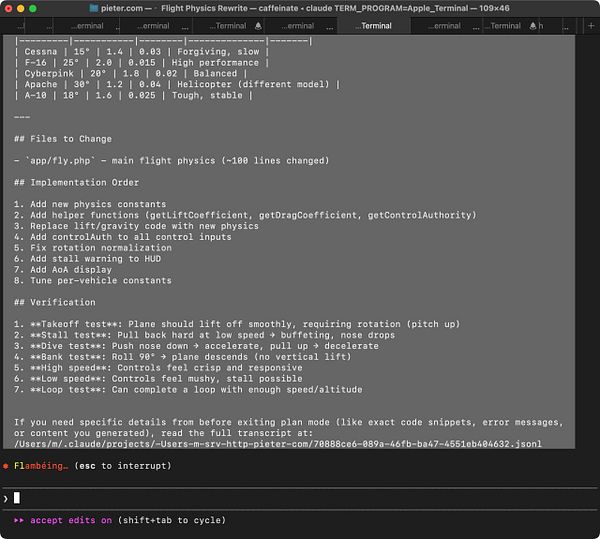Click the F-16 table row
The width and height of the screenshot is (600, 539).
(x=142, y=63)
